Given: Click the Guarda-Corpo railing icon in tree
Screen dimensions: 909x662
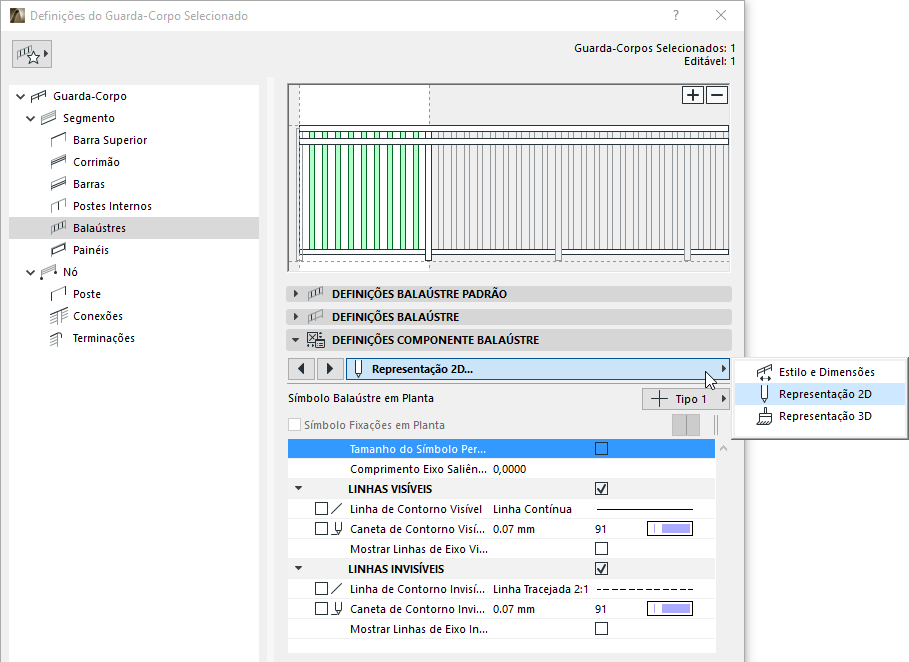Looking at the screenshot, I should click(x=39, y=96).
